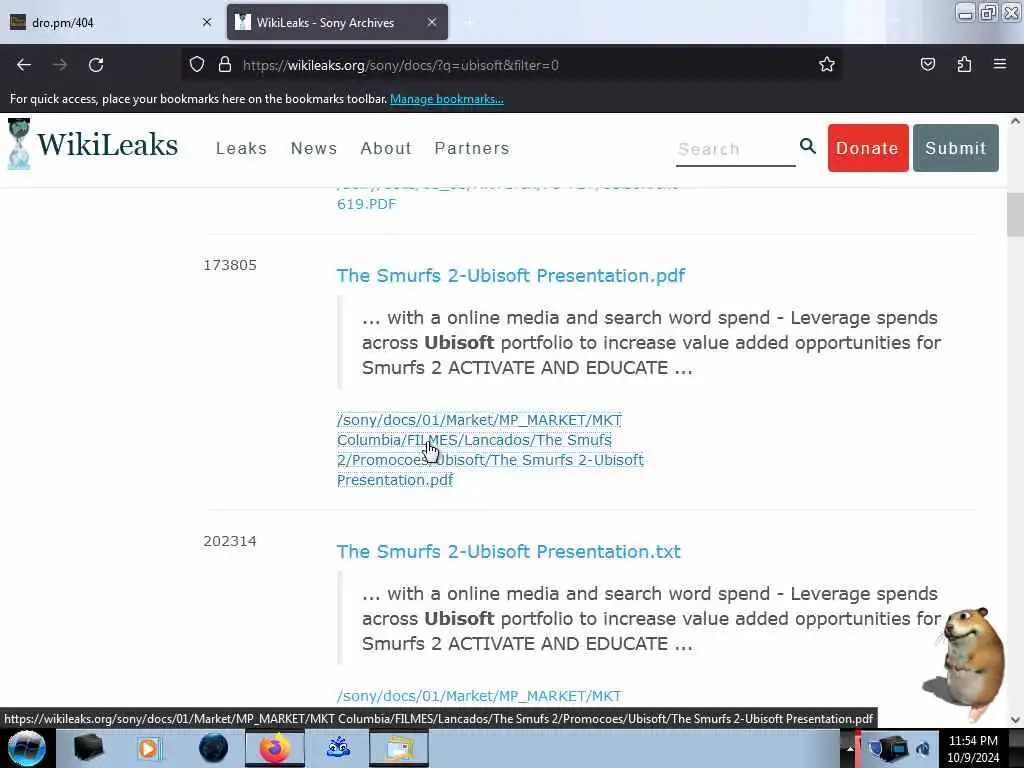Click the Submit button

click(955, 148)
